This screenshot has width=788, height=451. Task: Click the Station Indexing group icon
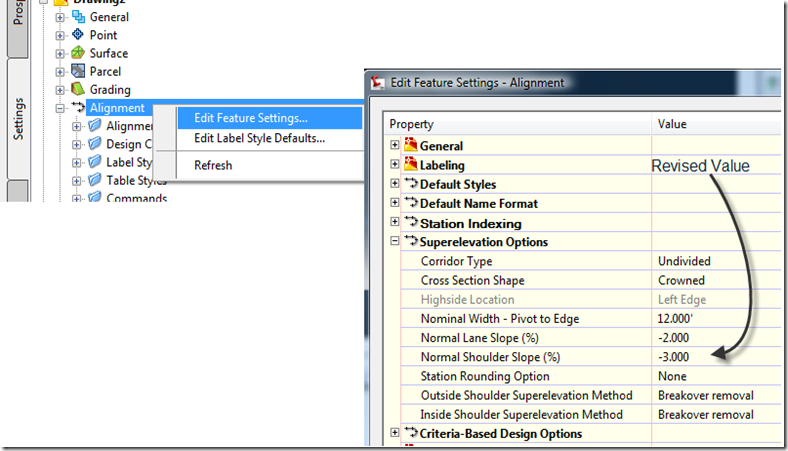click(411, 222)
